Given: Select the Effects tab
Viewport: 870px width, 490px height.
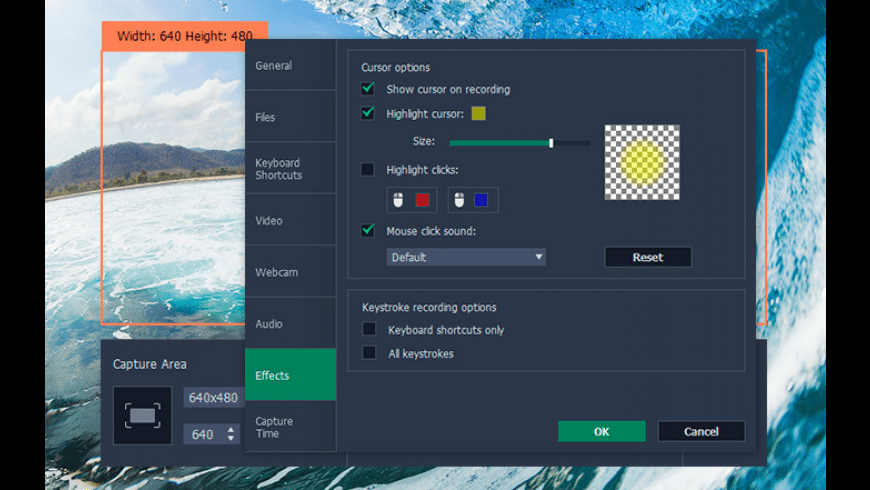Looking at the screenshot, I should point(290,375).
